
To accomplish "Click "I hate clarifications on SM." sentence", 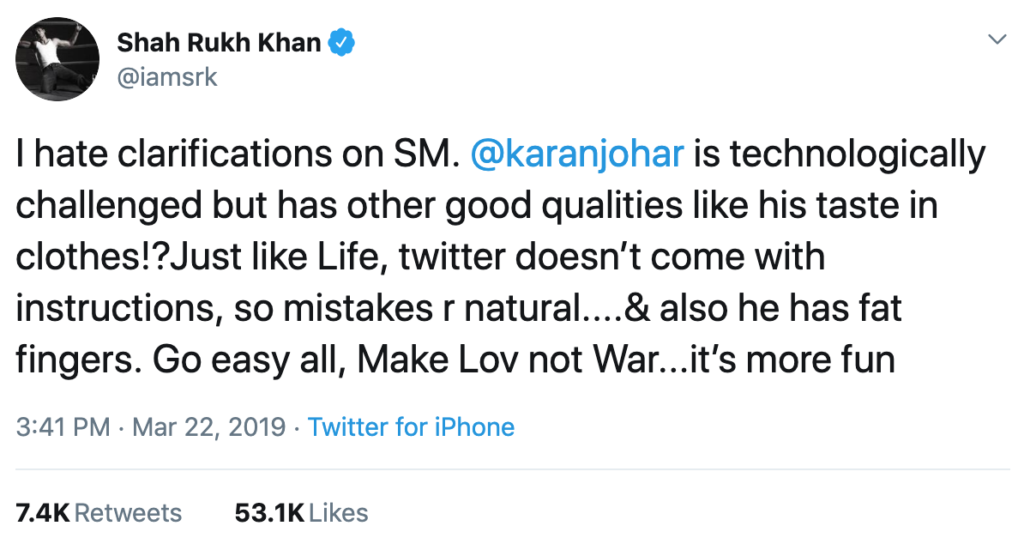I will click(238, 154).
